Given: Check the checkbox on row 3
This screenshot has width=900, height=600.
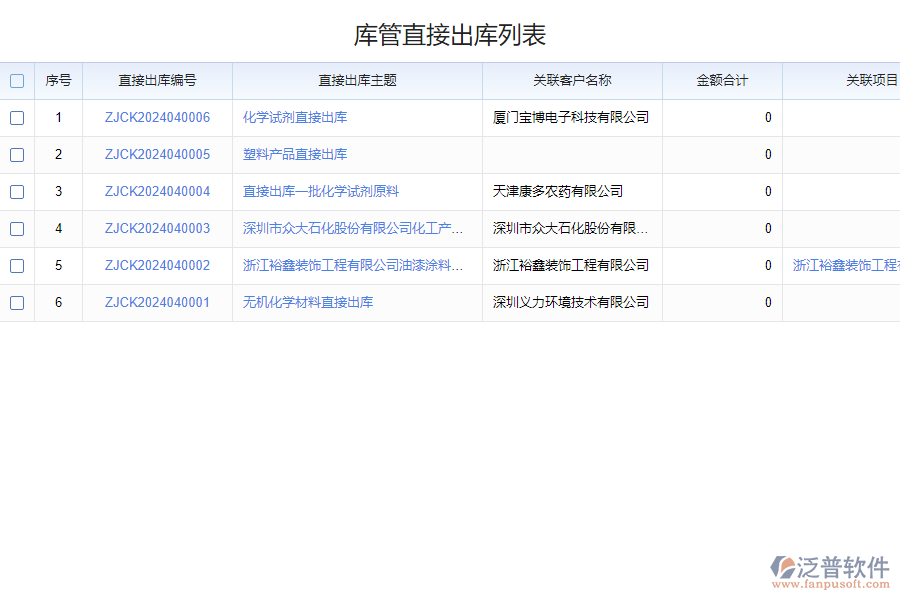Looking at the screenshot, I should [x=17, y=191].
